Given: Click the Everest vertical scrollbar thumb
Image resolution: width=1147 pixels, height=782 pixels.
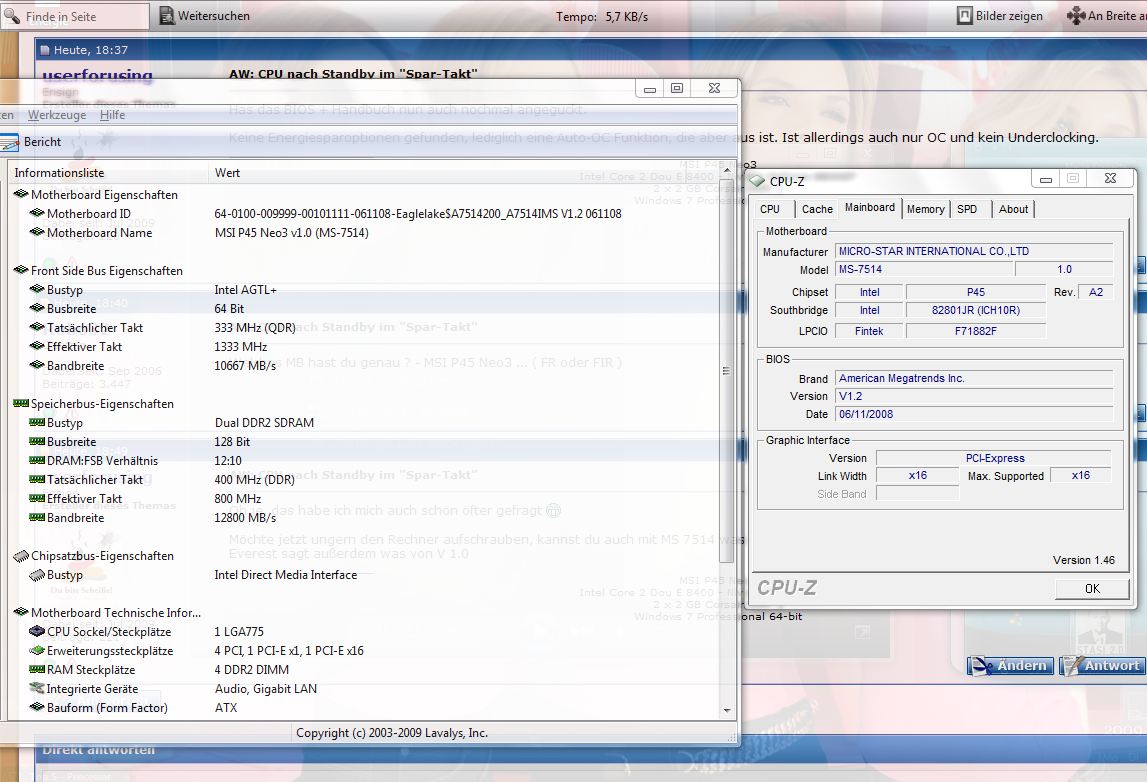Looking at the screenshot, I should [726, 371].
